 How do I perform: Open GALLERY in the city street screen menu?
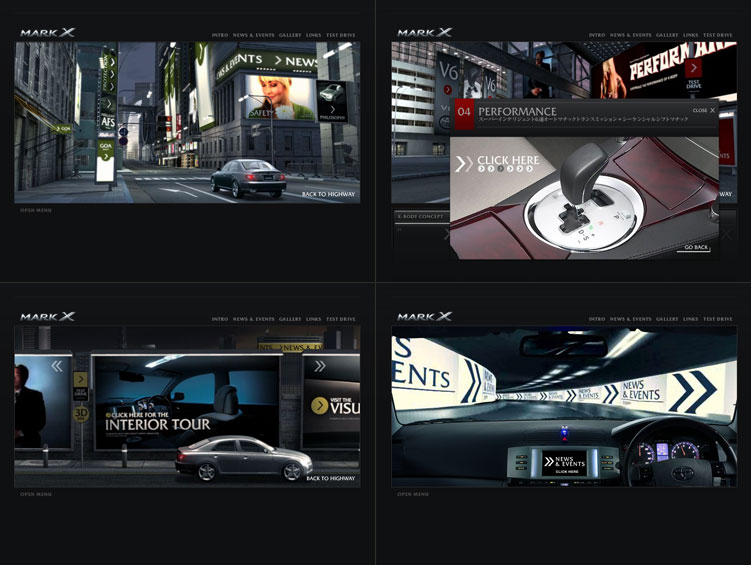coord(290,35)
